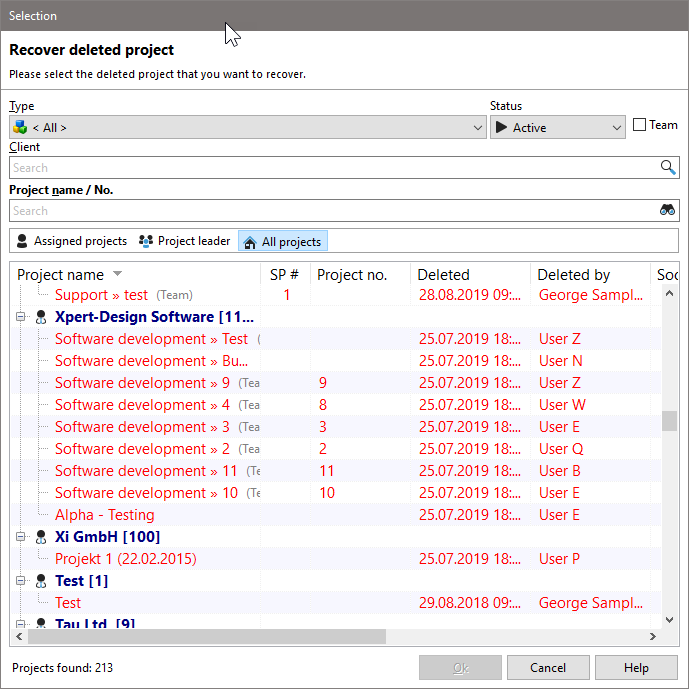Collapse the Xpert-Design Software tree node

pyautogui.click(x=21, y=317)
